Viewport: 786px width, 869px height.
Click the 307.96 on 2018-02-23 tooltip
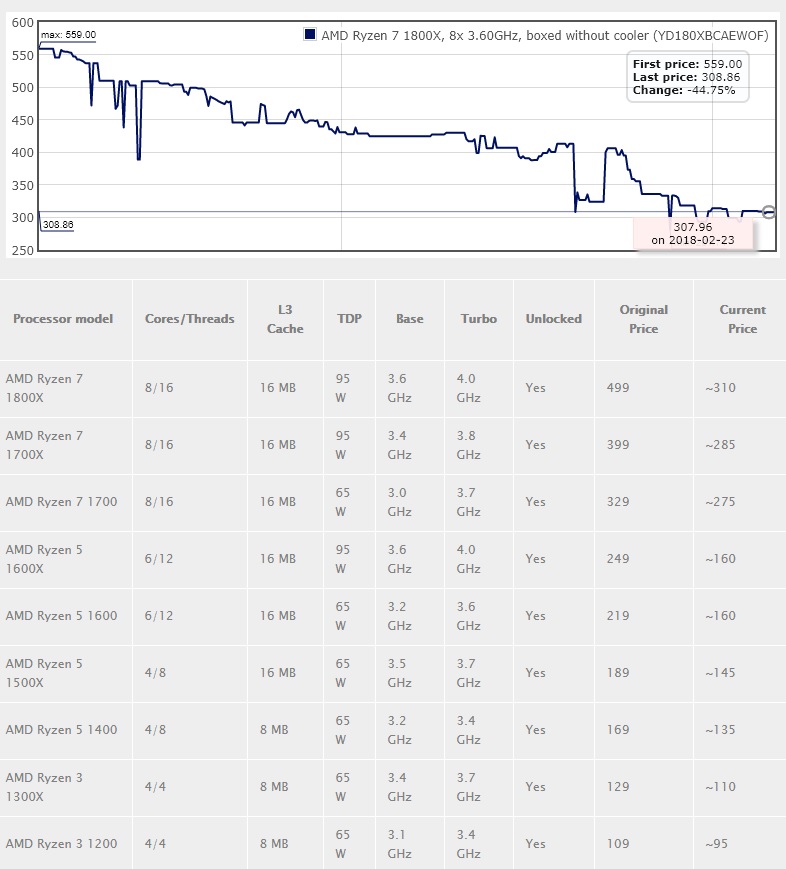coord(692,234)
